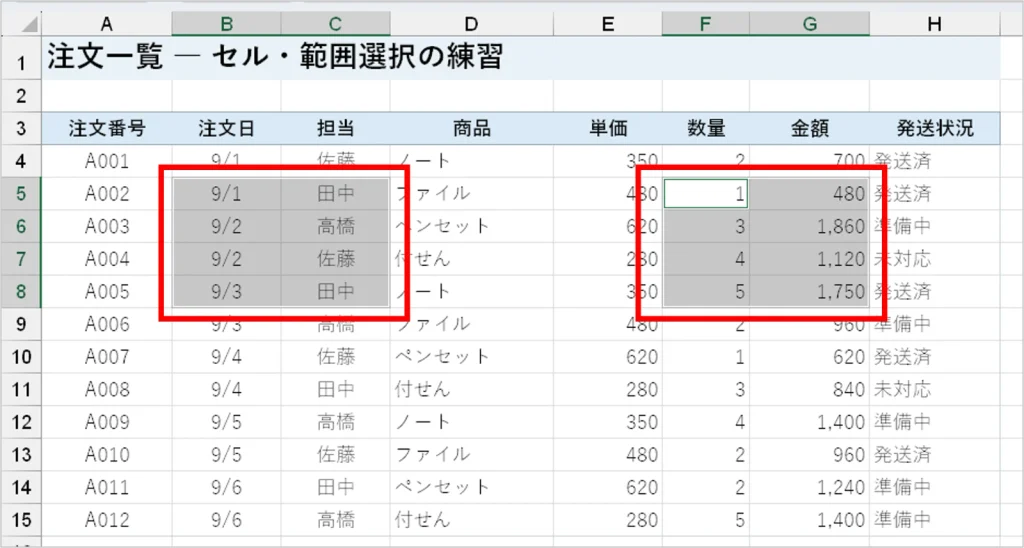Click cell A007

107,357
